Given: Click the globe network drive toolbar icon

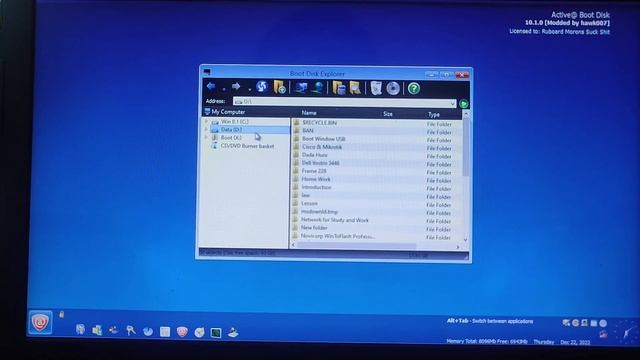Looking at the screenshot, I should point(318,88).
